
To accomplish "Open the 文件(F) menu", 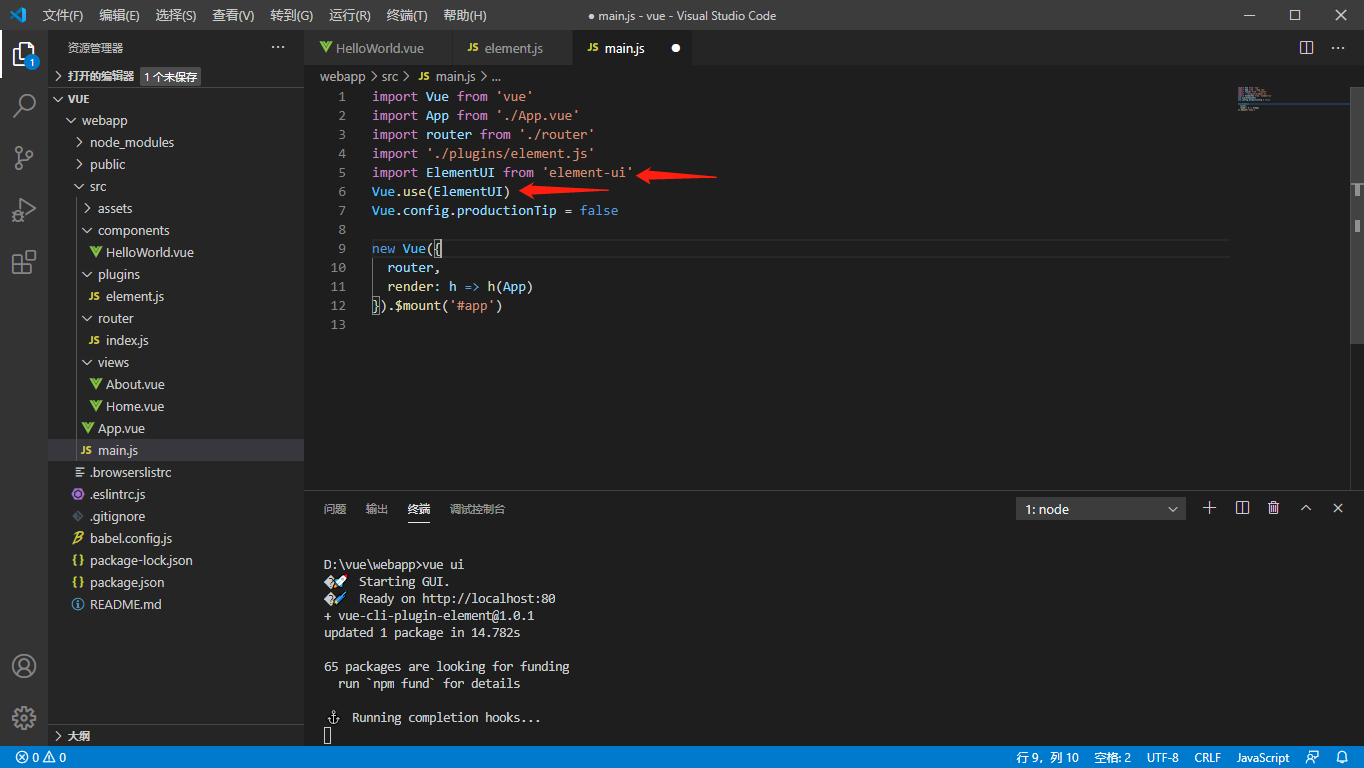I will tap(63, 15).
